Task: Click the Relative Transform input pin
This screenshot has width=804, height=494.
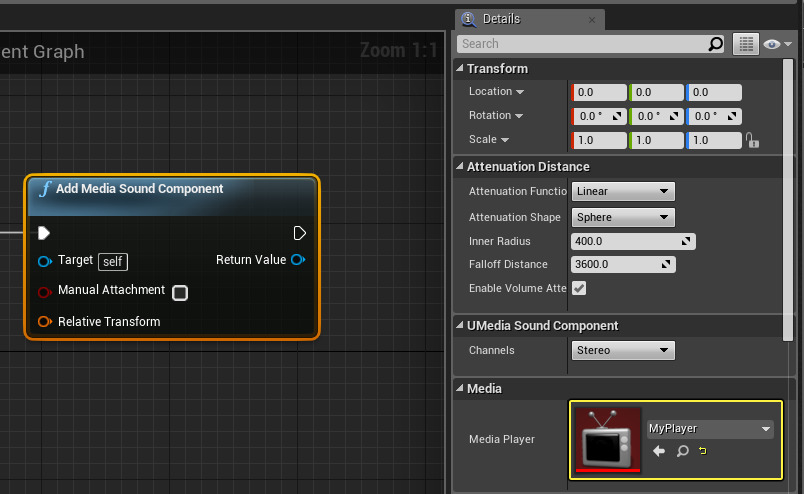Action: coord(44,322)
